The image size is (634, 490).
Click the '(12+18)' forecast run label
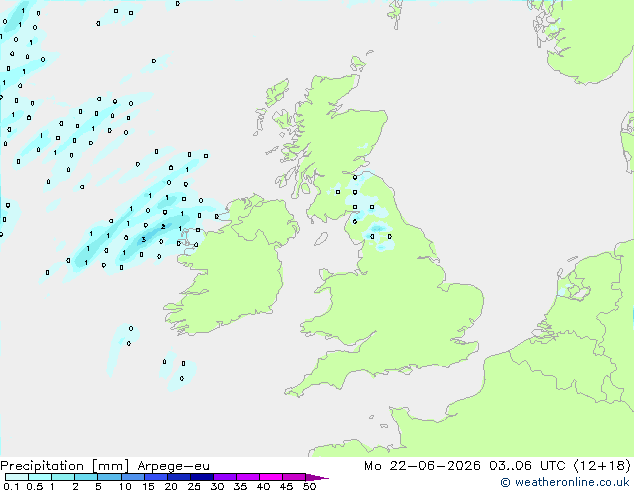[602, 466]
